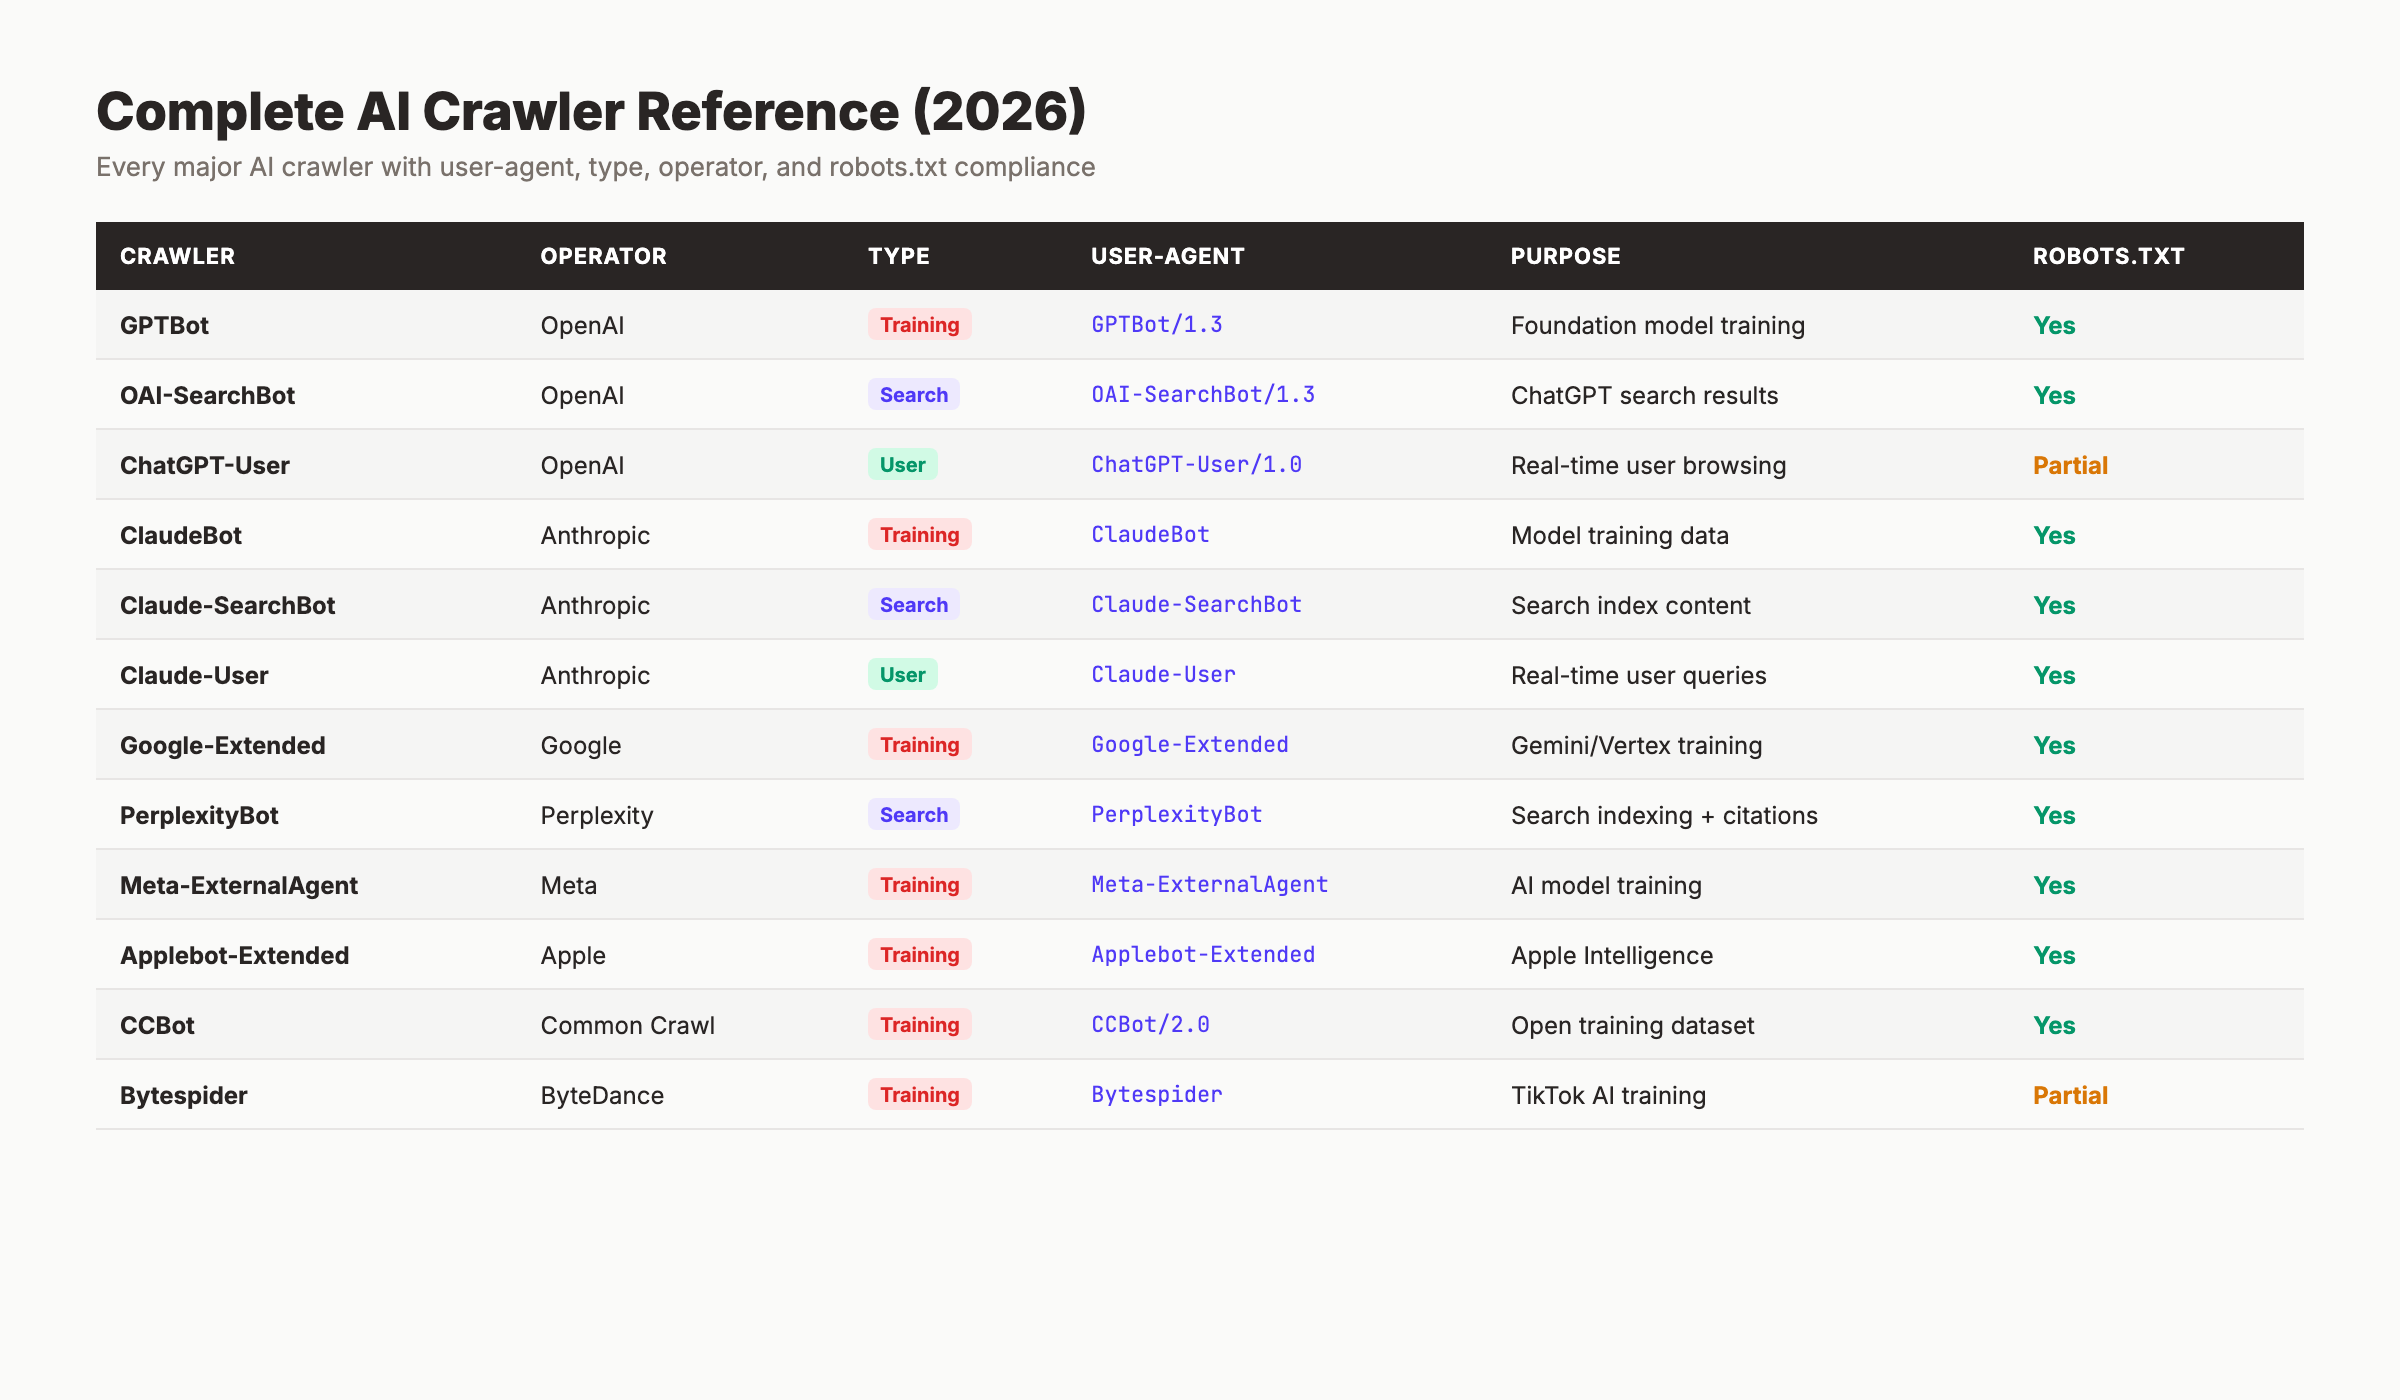Click the OAI-SearchBot/1.3 user-agent link
Screen dimensions: 2400x1400
click(x=1203, y=394)
